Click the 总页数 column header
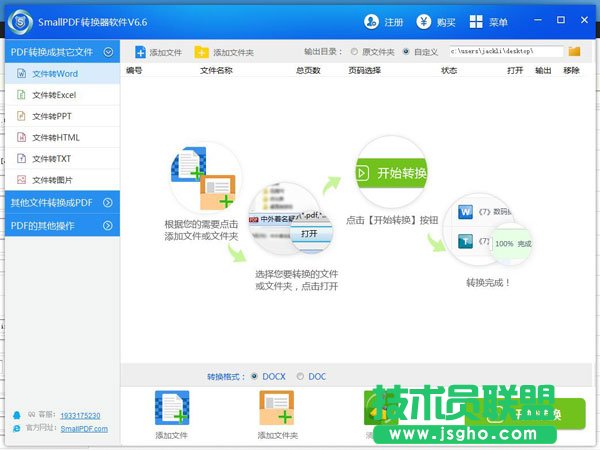Screen dimensions: 600x450 click(308, 70)
